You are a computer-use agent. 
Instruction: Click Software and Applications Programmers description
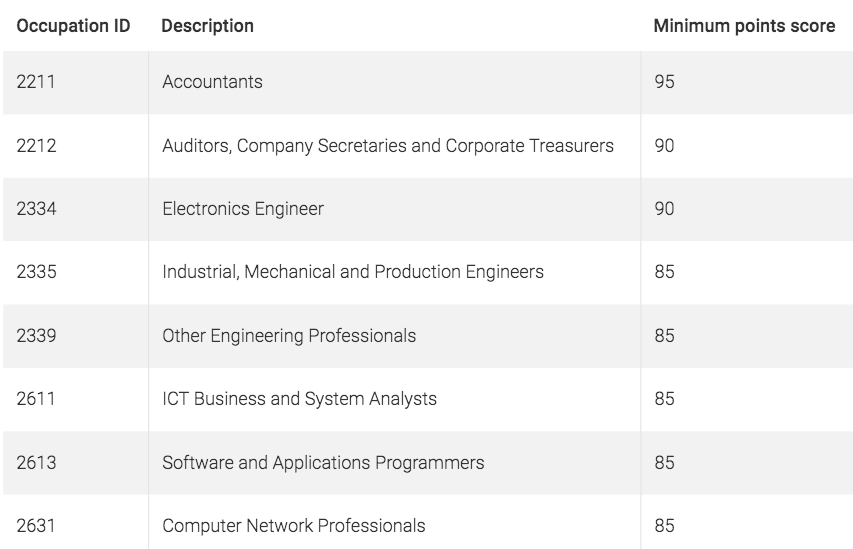pos(323,462)
